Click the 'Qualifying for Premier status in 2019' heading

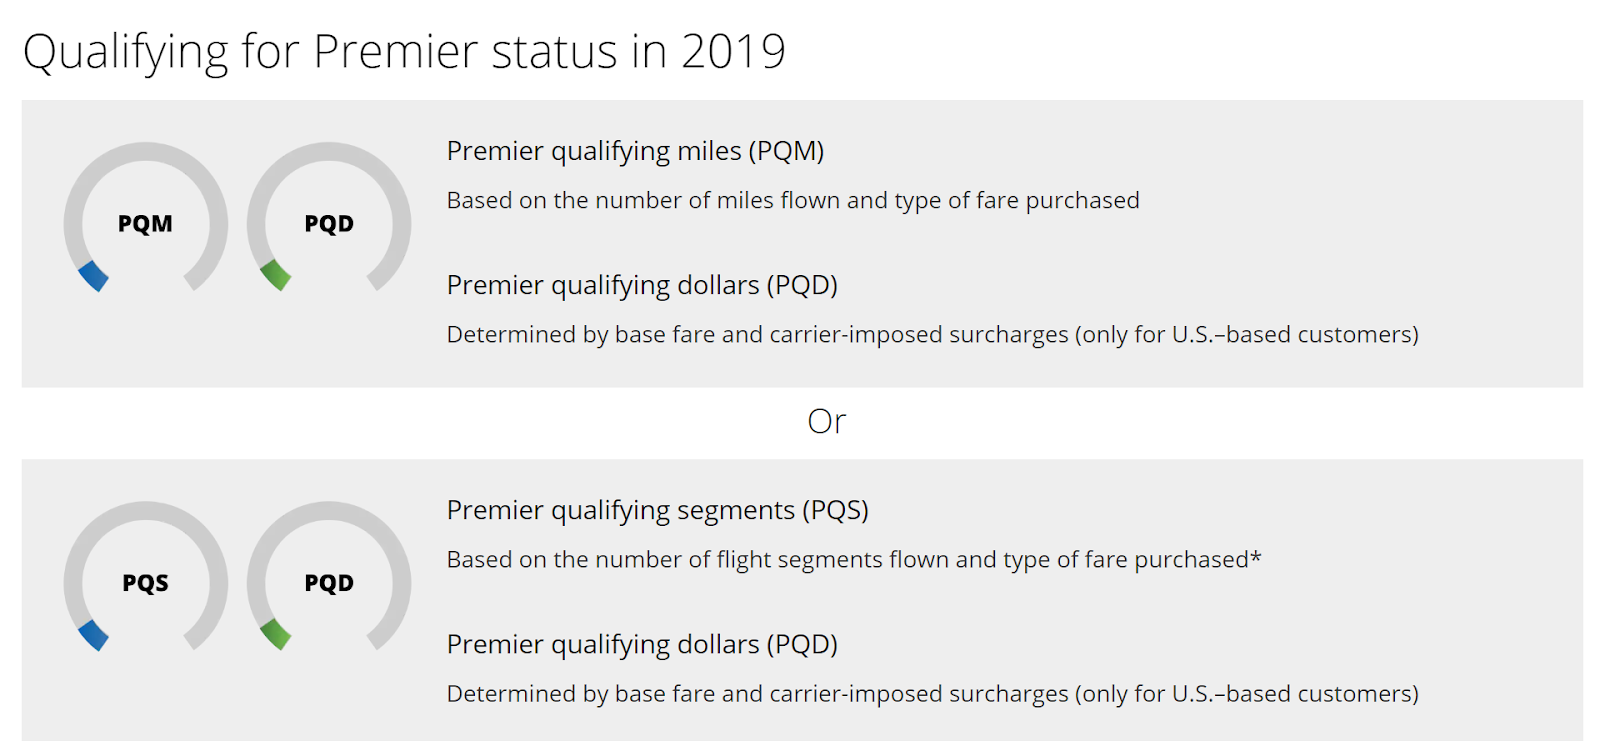(x=404, y=52)
